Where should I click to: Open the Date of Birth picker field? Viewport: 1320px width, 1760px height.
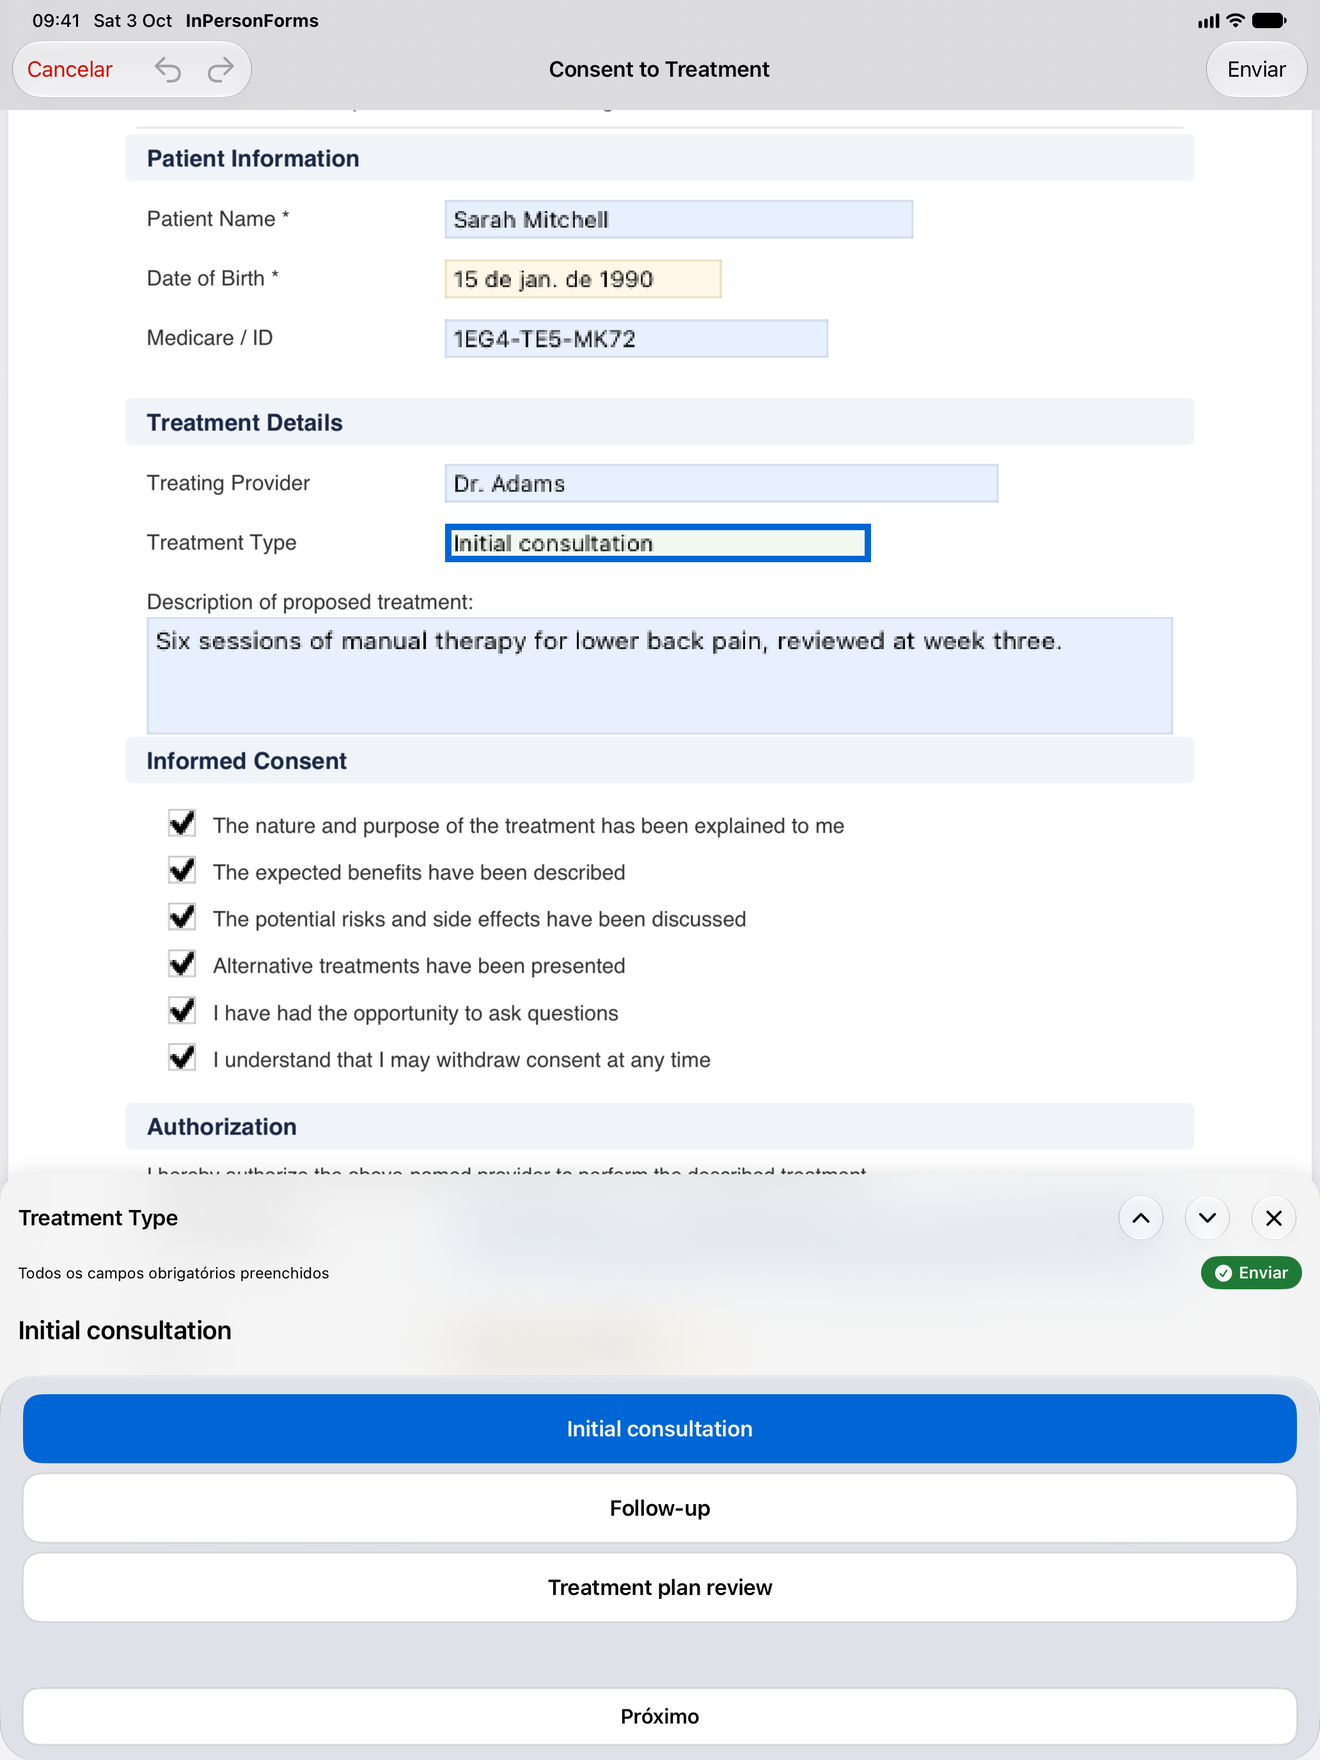(583, 279)
